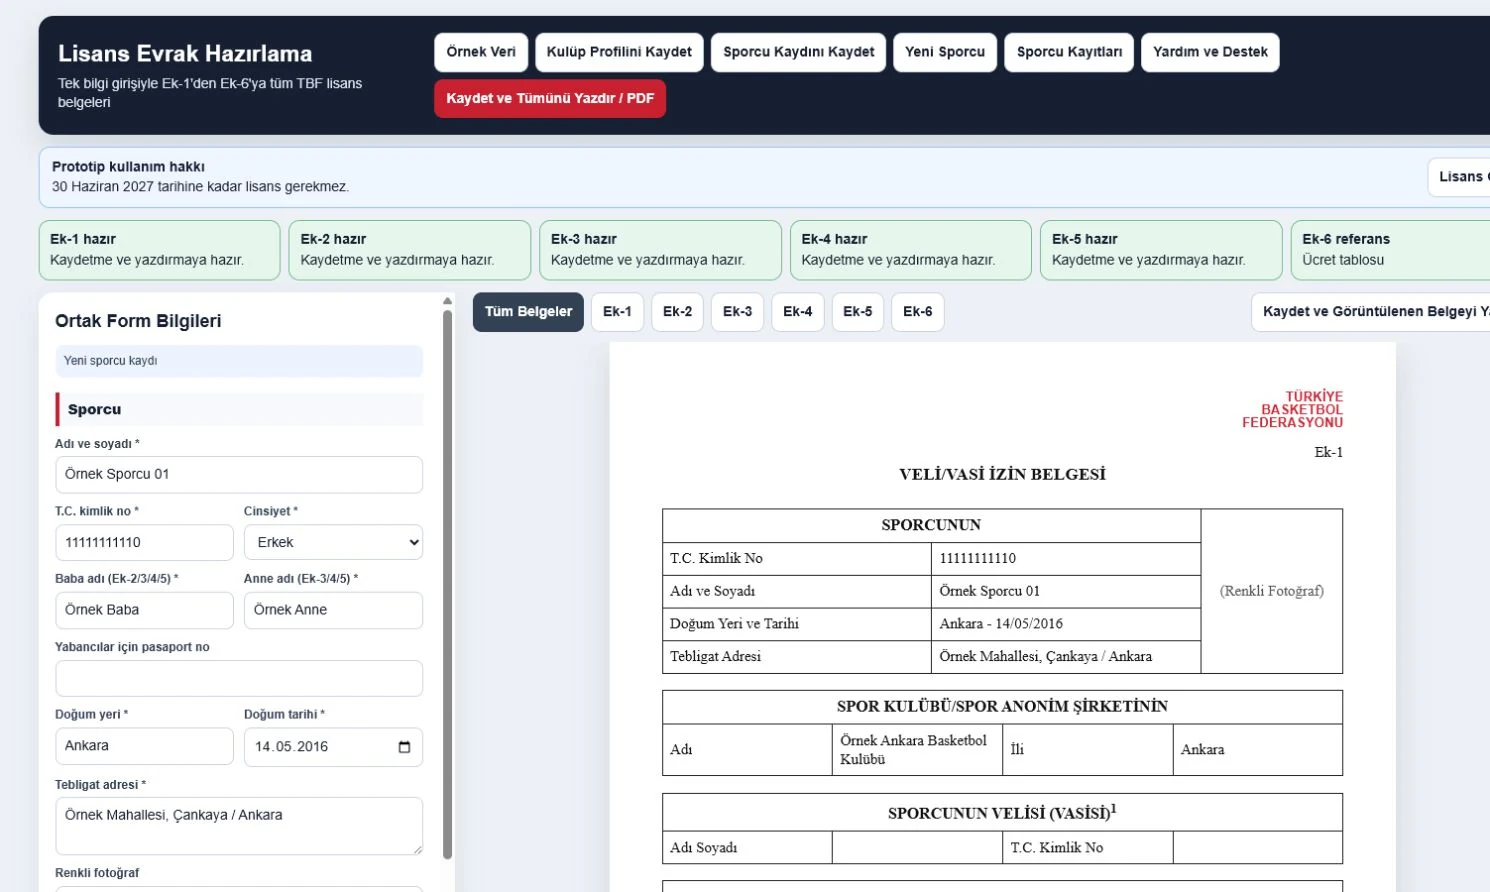
Task: Focus the Adı ve soyadı input
Action: point(239,475)
